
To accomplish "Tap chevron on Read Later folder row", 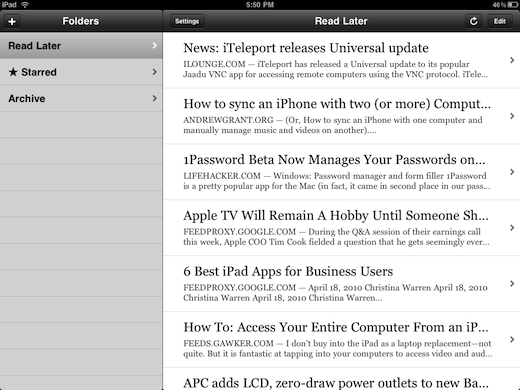I will coord(155,45).
